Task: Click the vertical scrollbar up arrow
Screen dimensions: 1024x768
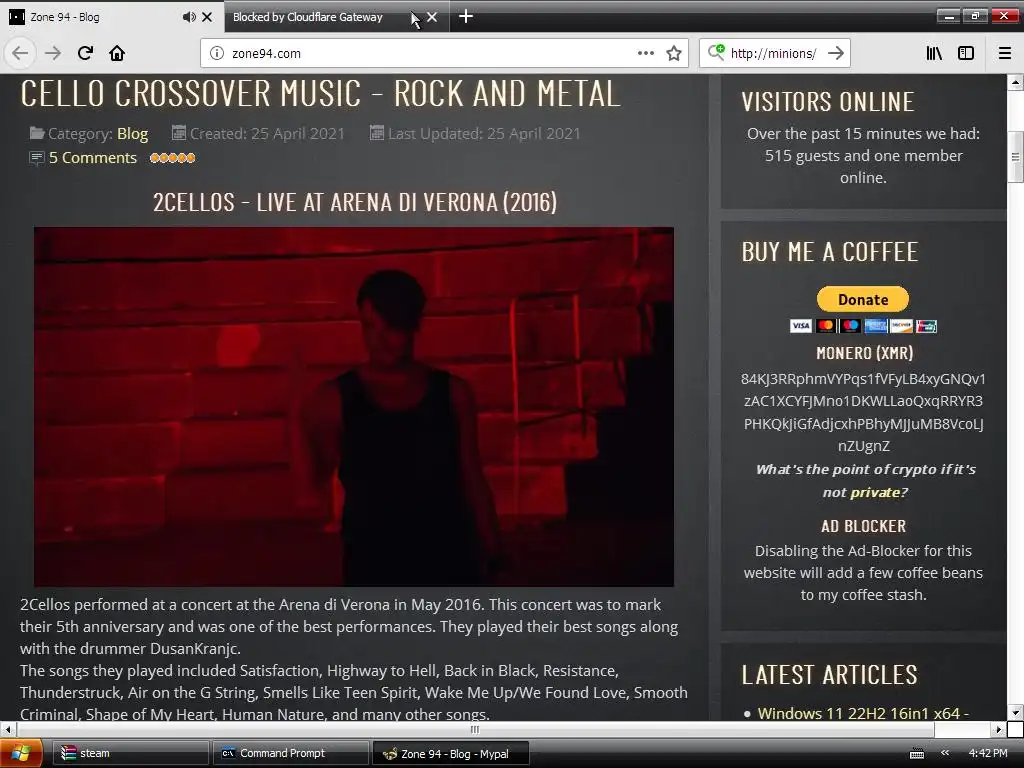Action: click(1015, 82)
